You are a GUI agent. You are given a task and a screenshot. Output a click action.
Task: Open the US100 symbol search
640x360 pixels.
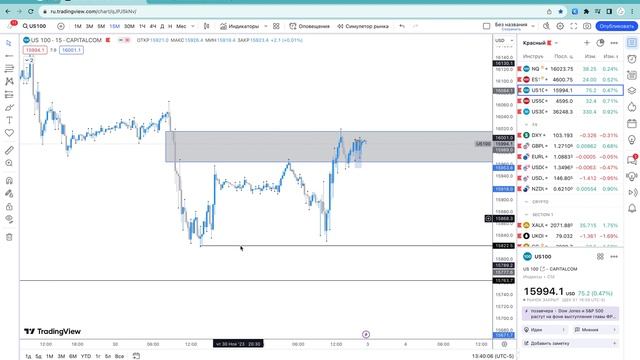tap(34, 26)
